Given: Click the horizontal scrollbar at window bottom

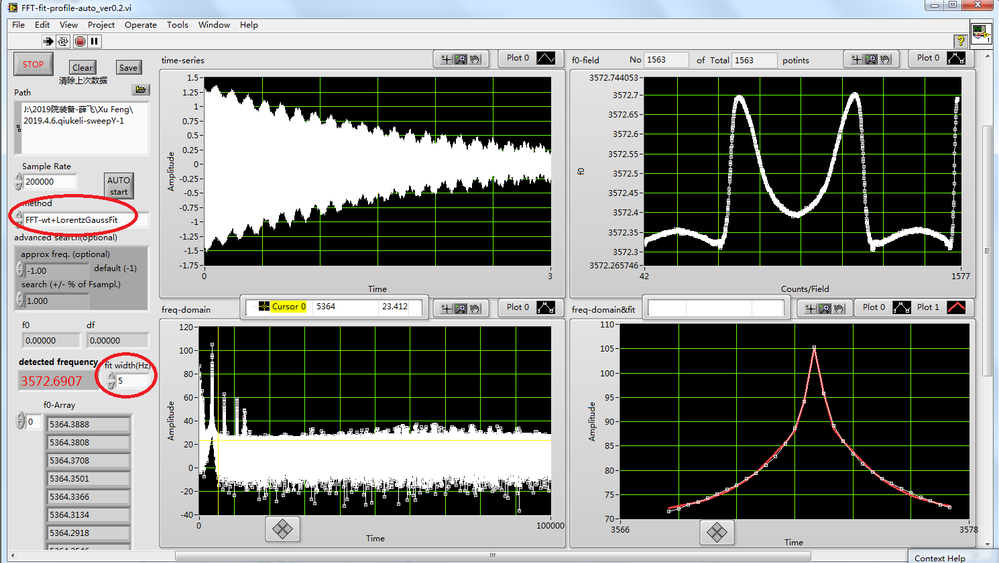Looking at the screenshot, I should point(490,556).
